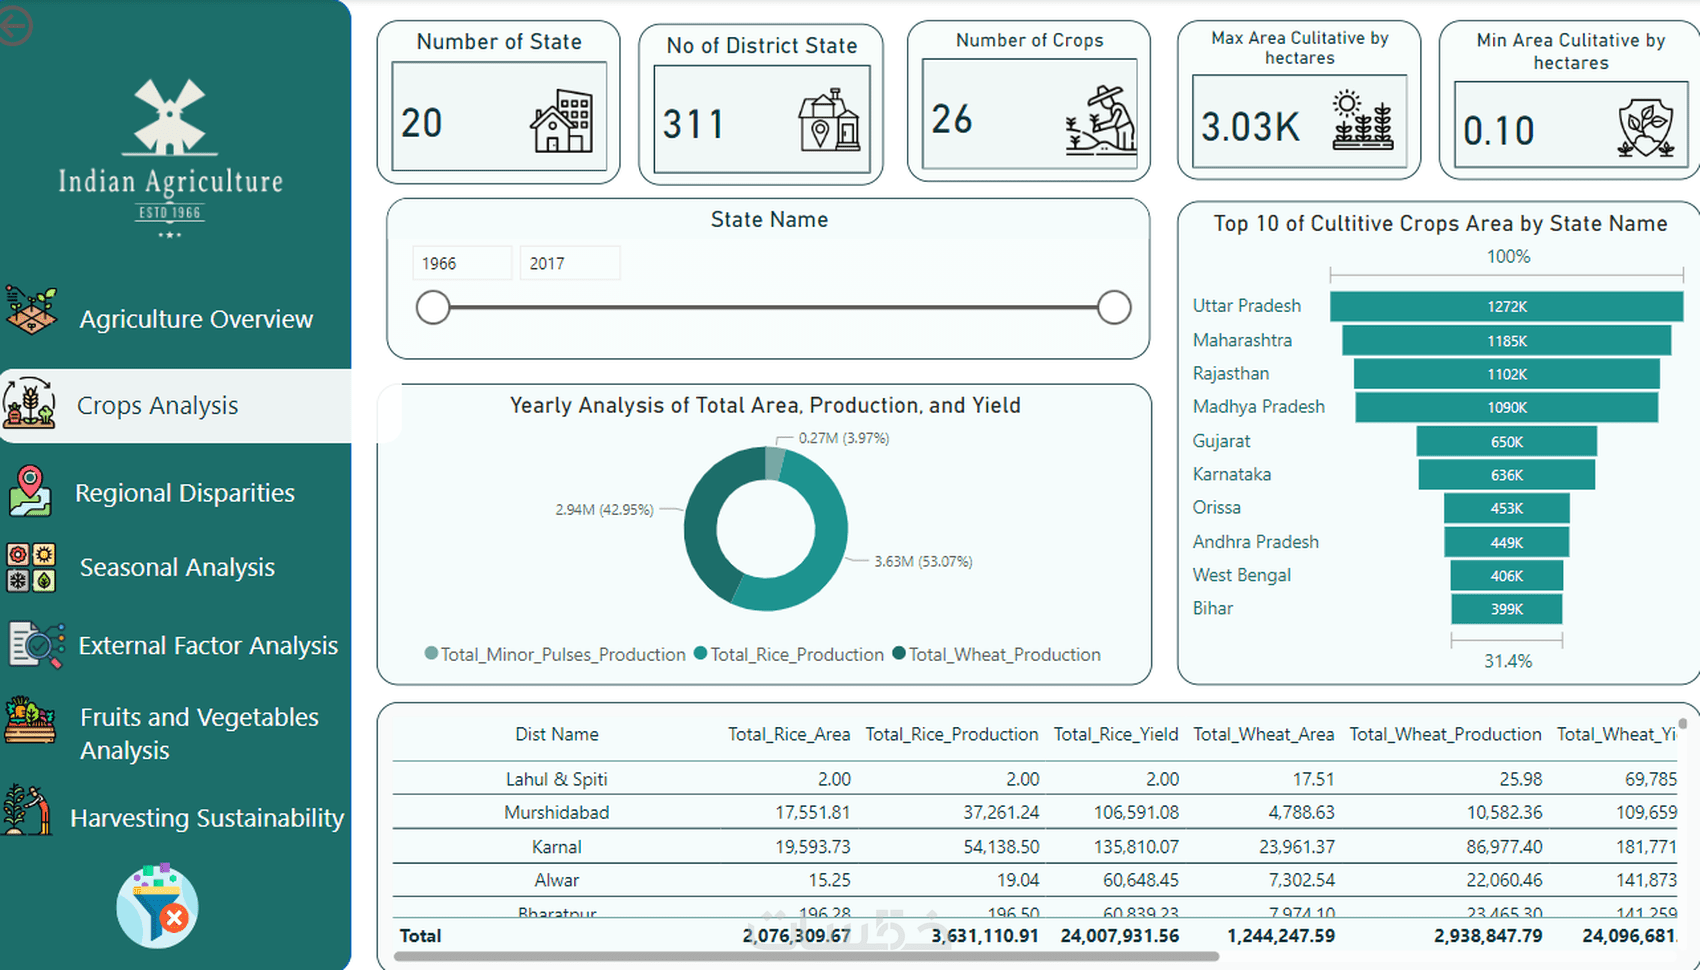
Task: Click the minor pulses donut segment
Action: click(775, 462)
